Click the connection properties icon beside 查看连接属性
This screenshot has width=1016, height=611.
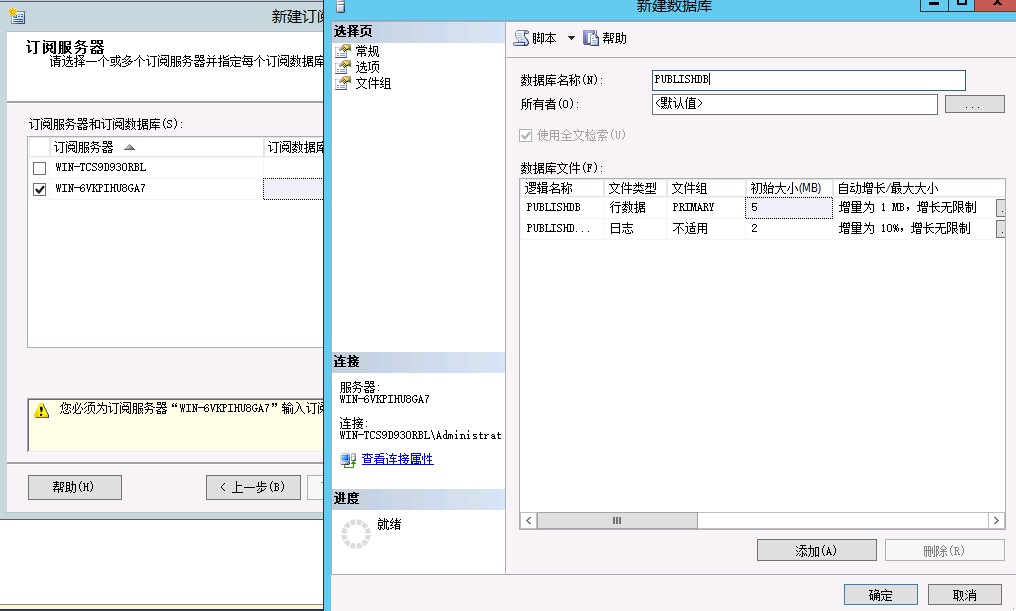(348, 460)
